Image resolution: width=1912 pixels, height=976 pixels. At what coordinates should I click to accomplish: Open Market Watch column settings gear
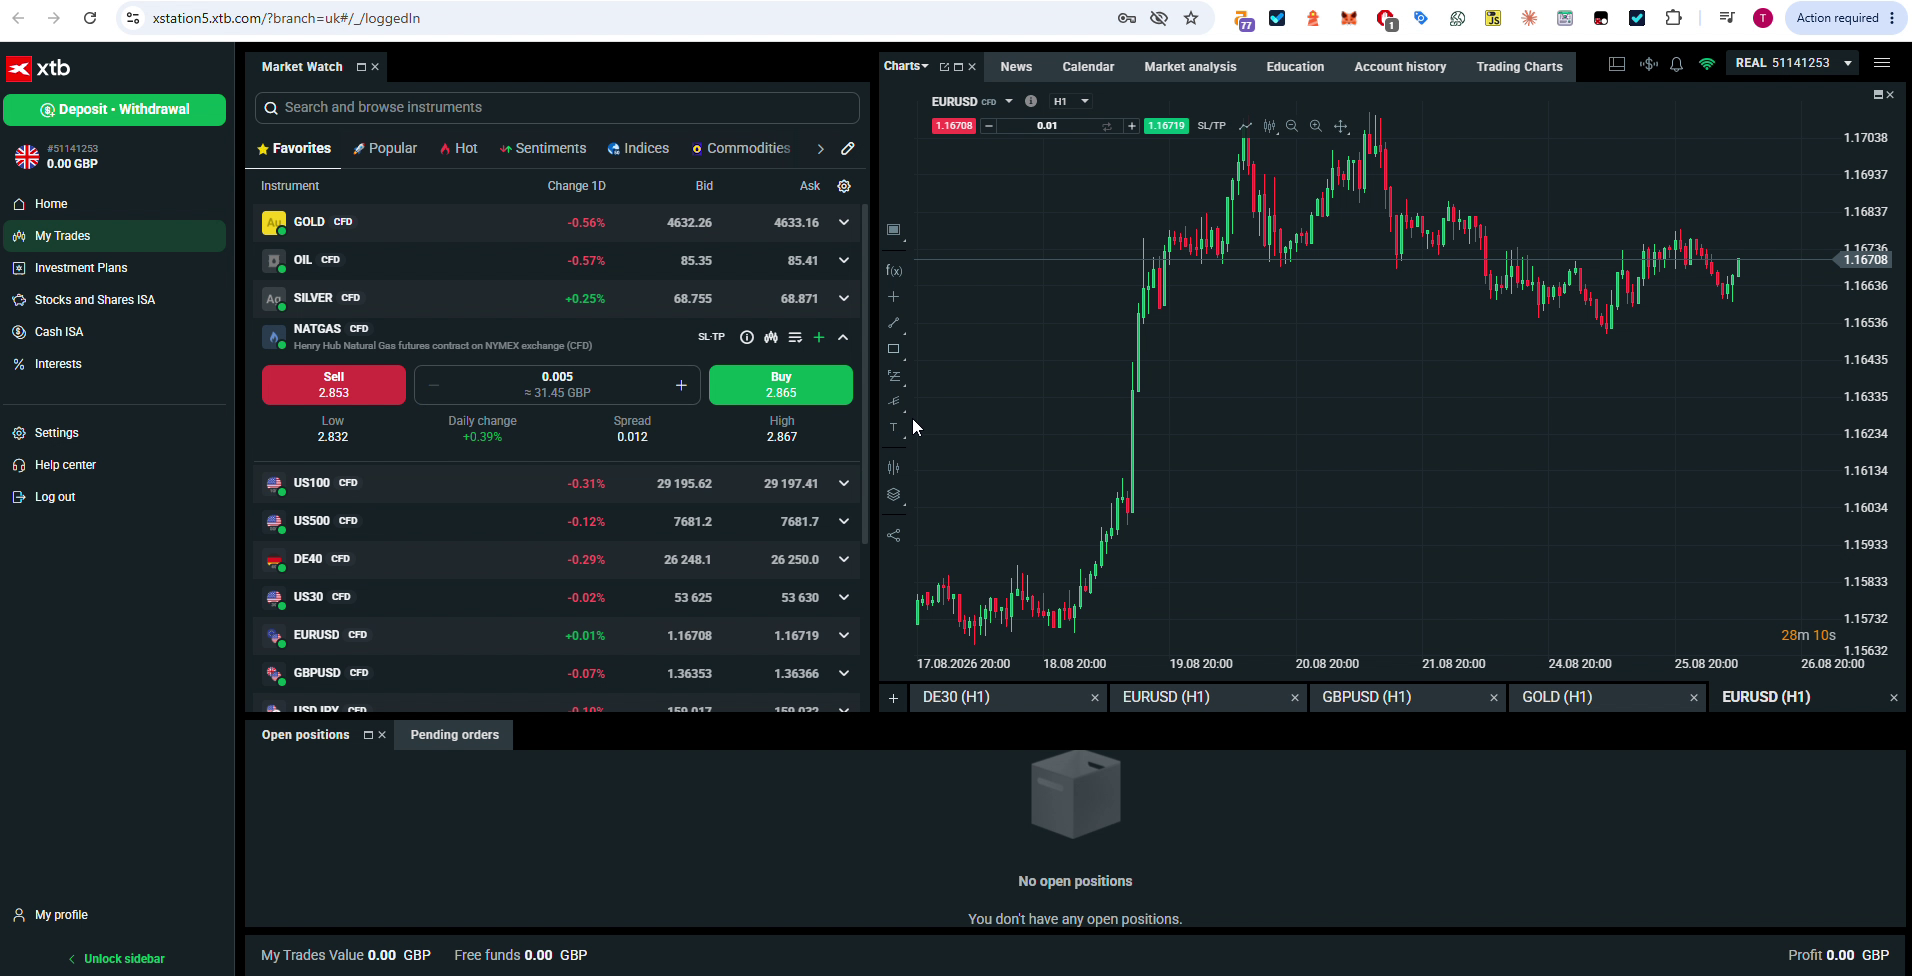point(844,186)
